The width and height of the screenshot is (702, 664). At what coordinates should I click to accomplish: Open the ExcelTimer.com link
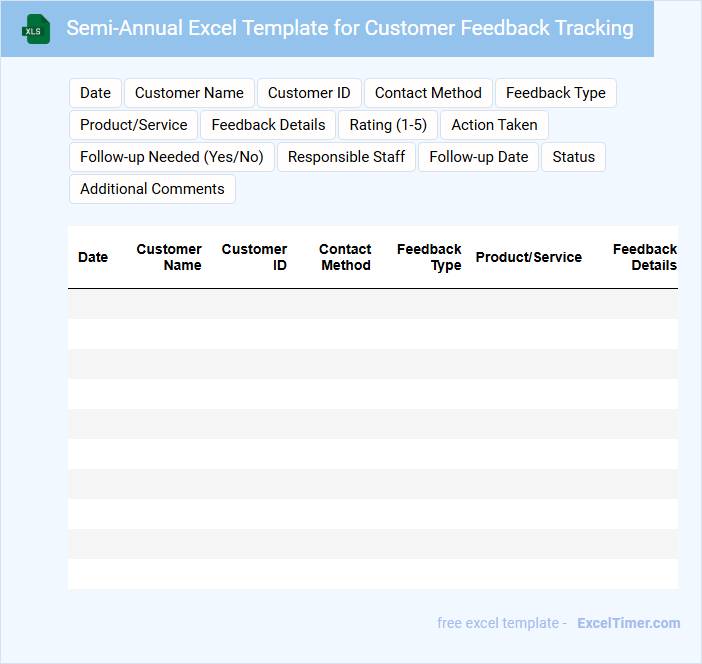[x=628, y=623]
